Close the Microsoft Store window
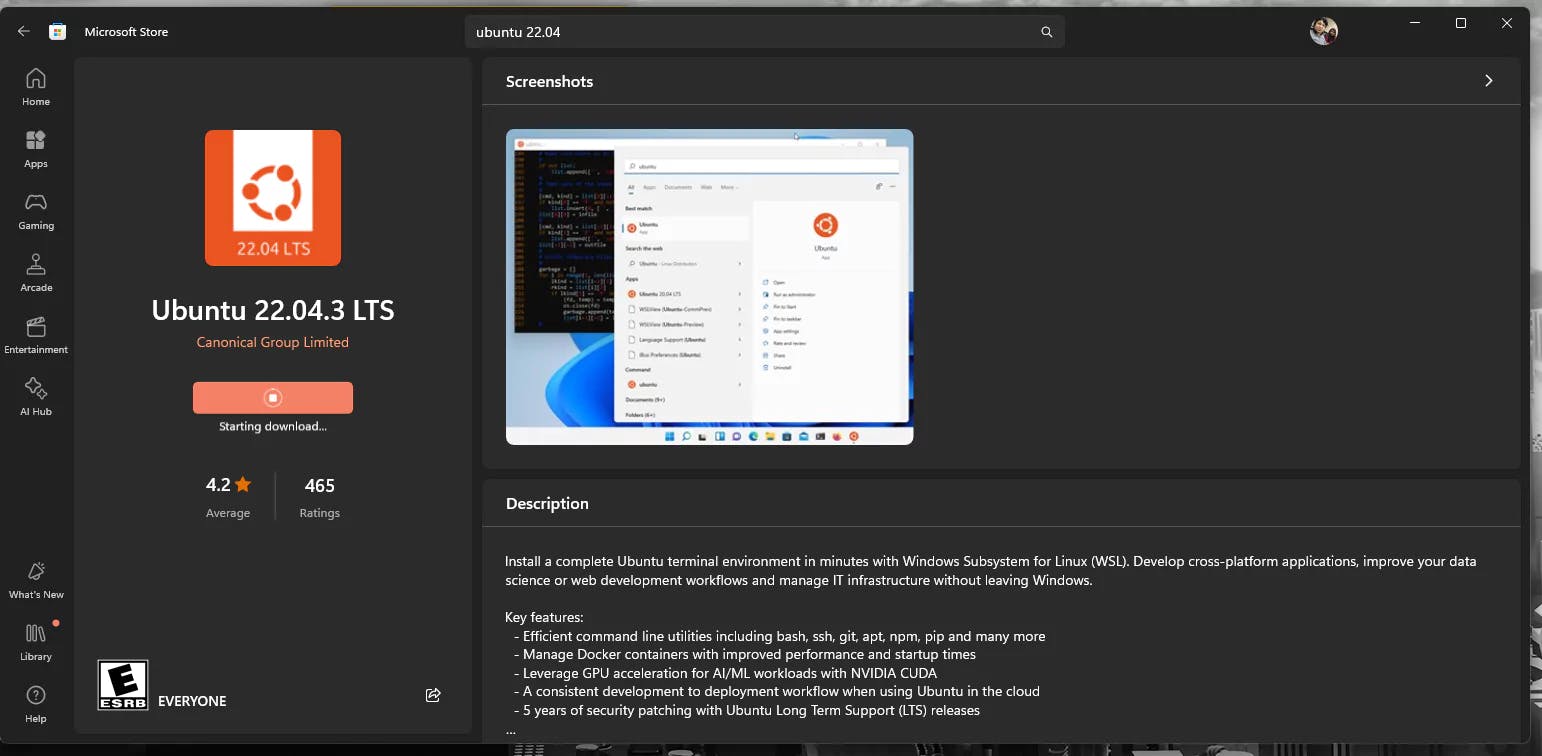The width and height of the screenshot is (1542, 756). [x=1507, y=23]
